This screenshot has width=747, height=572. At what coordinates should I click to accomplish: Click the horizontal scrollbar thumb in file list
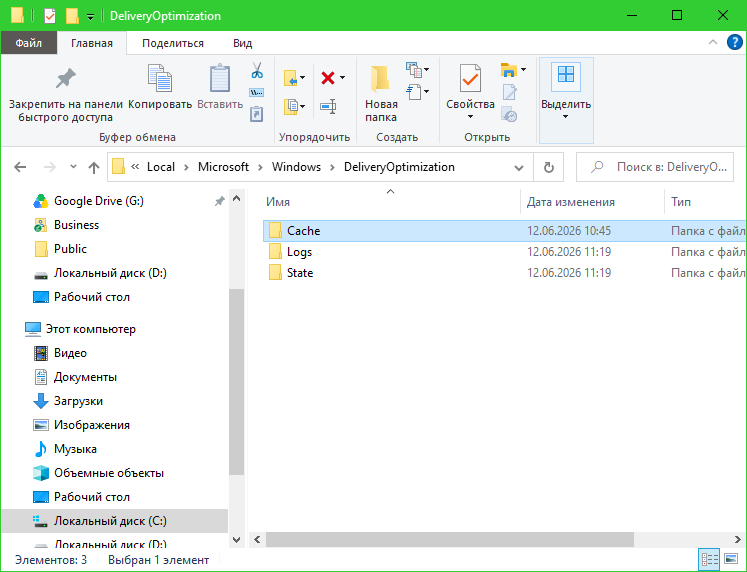[x=450, y=540]
